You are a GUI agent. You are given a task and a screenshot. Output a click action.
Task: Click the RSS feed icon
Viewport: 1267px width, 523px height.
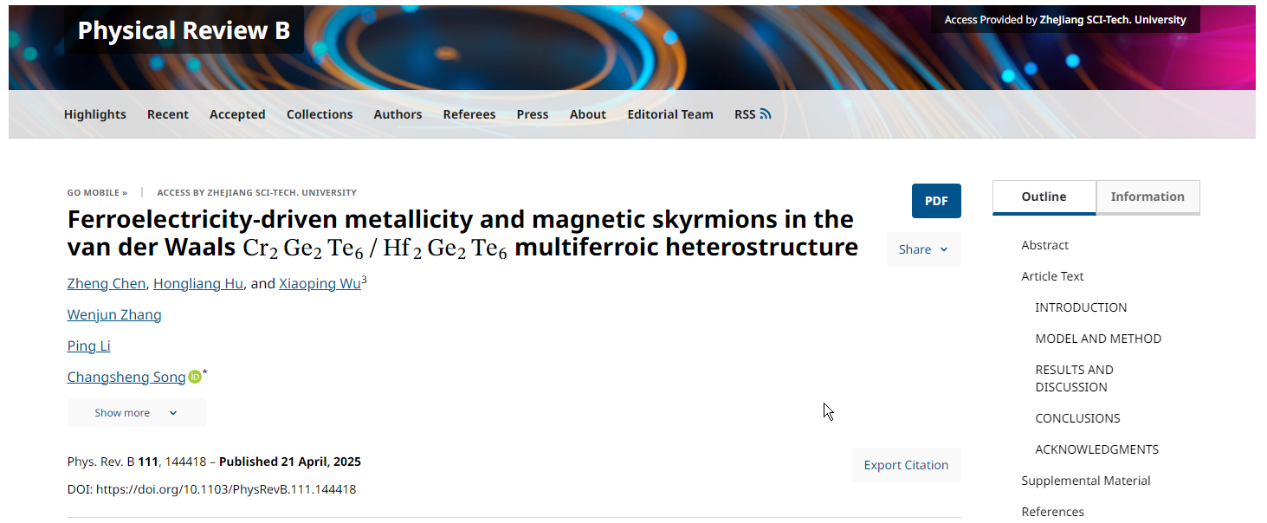tap(765, 114)
